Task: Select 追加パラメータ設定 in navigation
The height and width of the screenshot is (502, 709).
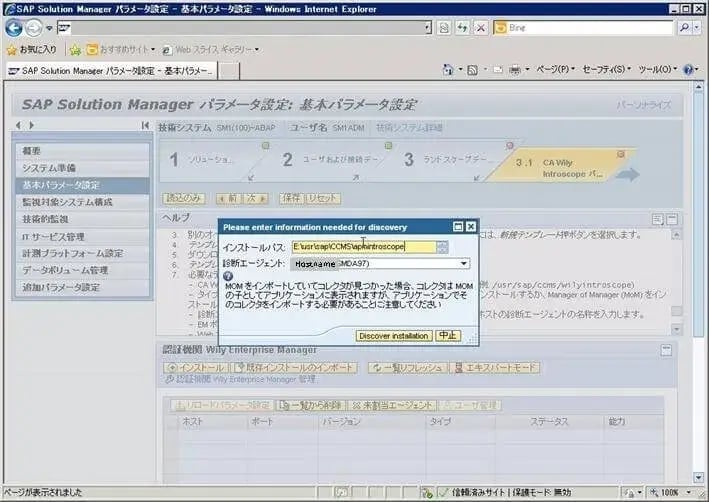Action: [x=82, y=287]
